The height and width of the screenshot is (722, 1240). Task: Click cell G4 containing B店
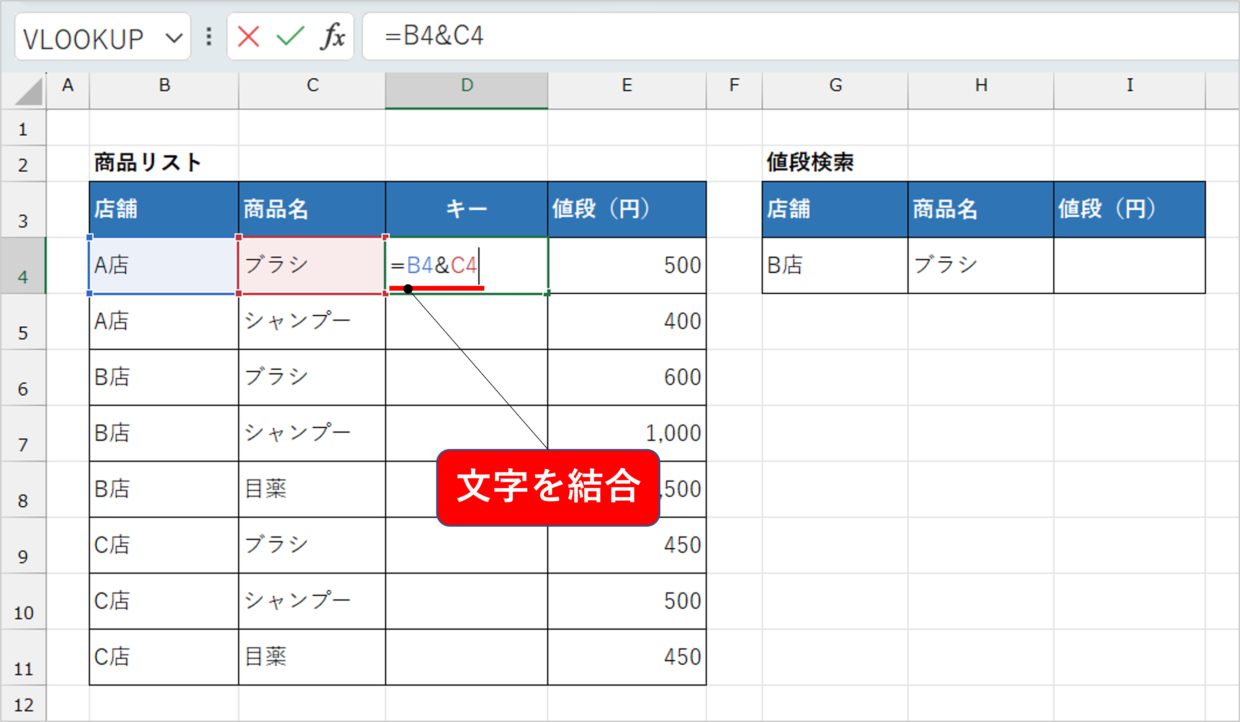[x=835, y=265]
